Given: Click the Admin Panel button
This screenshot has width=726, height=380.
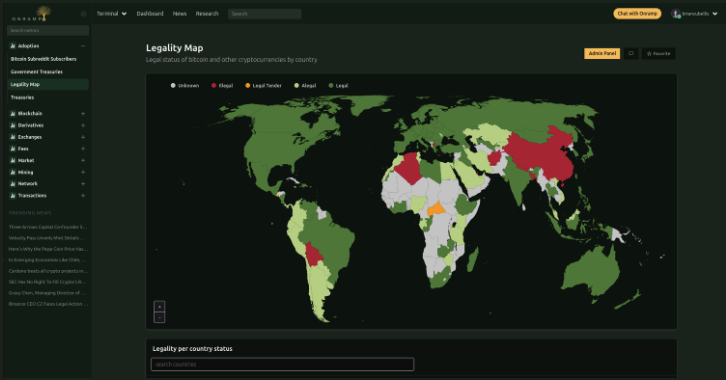Looking at the screenshot, I should pyautogui.click(x=602, y=54).
